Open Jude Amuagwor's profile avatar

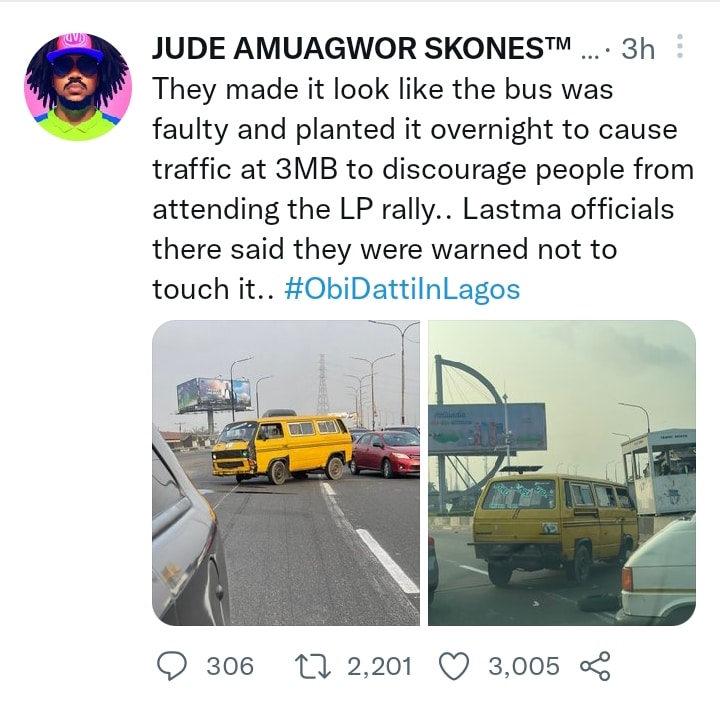(x=78, y=87)
